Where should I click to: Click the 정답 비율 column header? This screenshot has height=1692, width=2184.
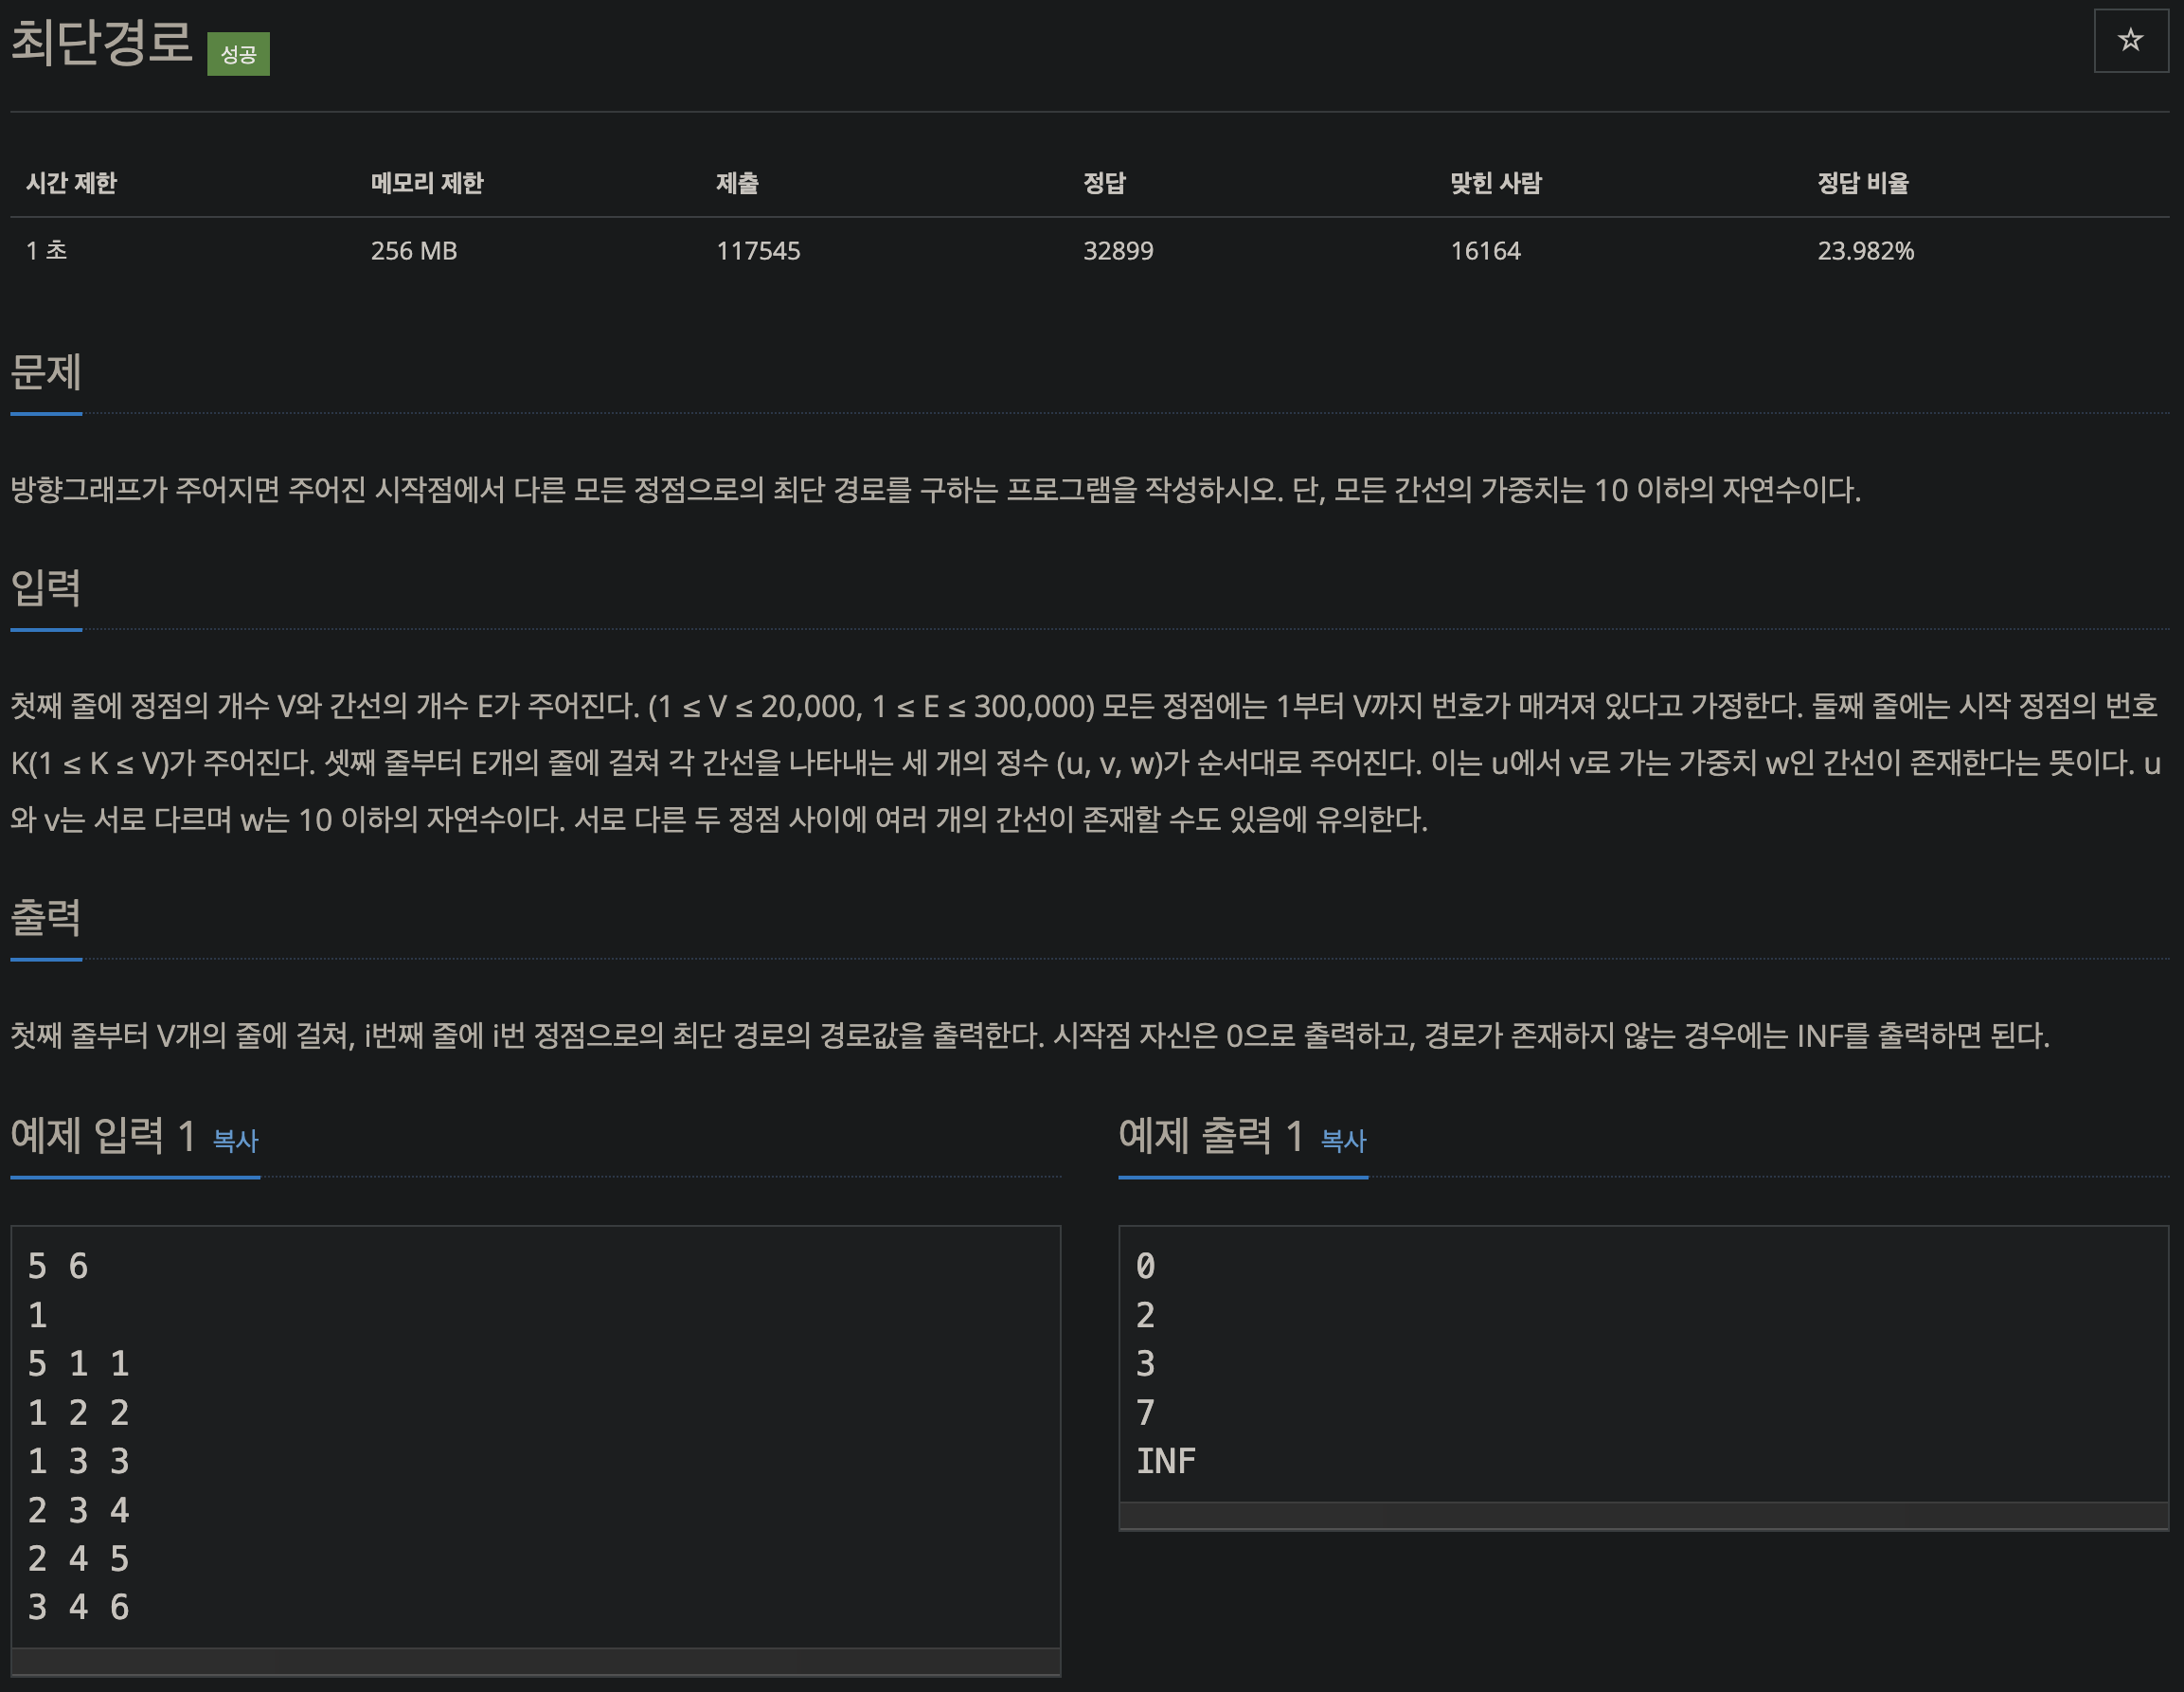tap(1862, 183)
